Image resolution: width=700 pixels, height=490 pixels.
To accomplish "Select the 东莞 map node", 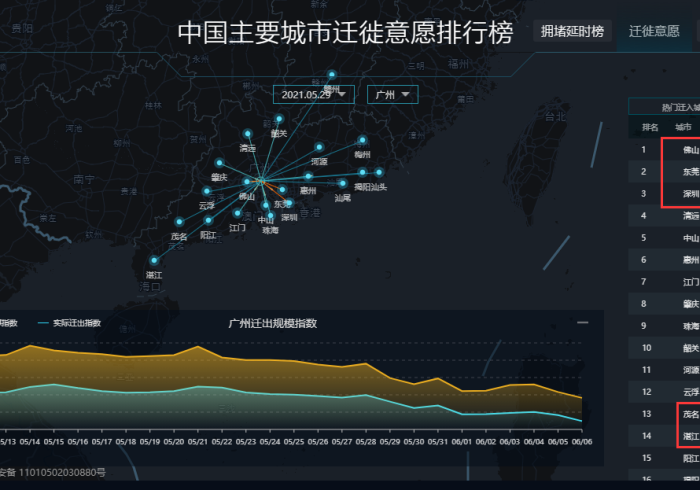I will coord(282,190).
